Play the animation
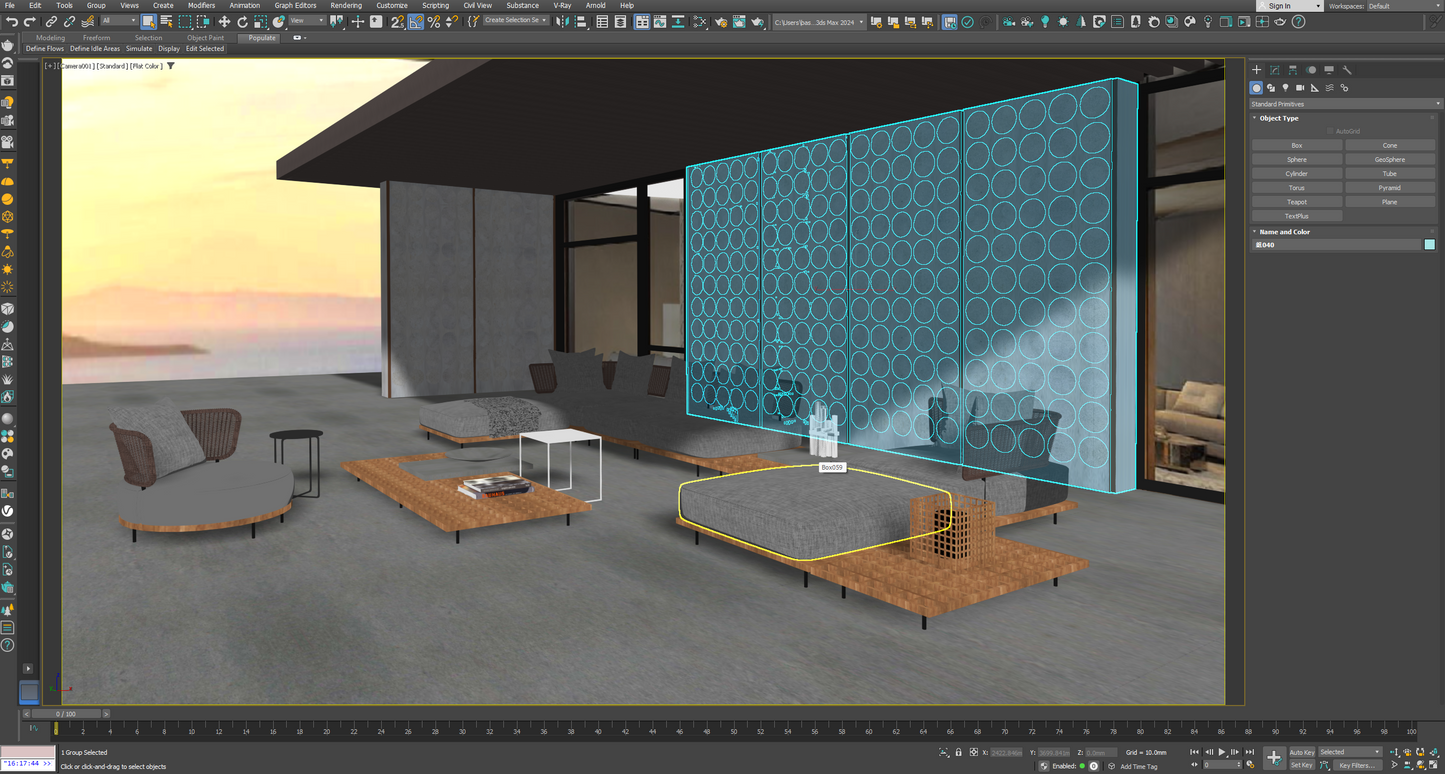1445x774 pixels. 1221,752
